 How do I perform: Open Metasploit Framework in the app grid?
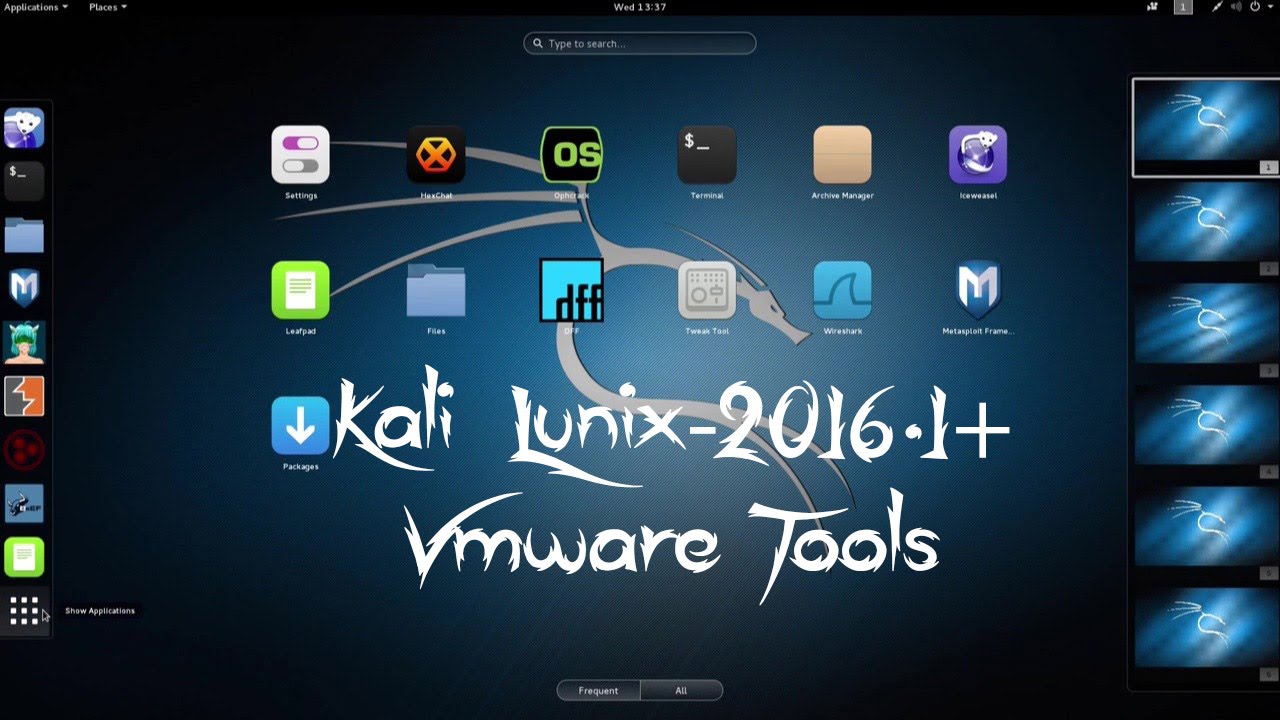(x=978, y=297)
